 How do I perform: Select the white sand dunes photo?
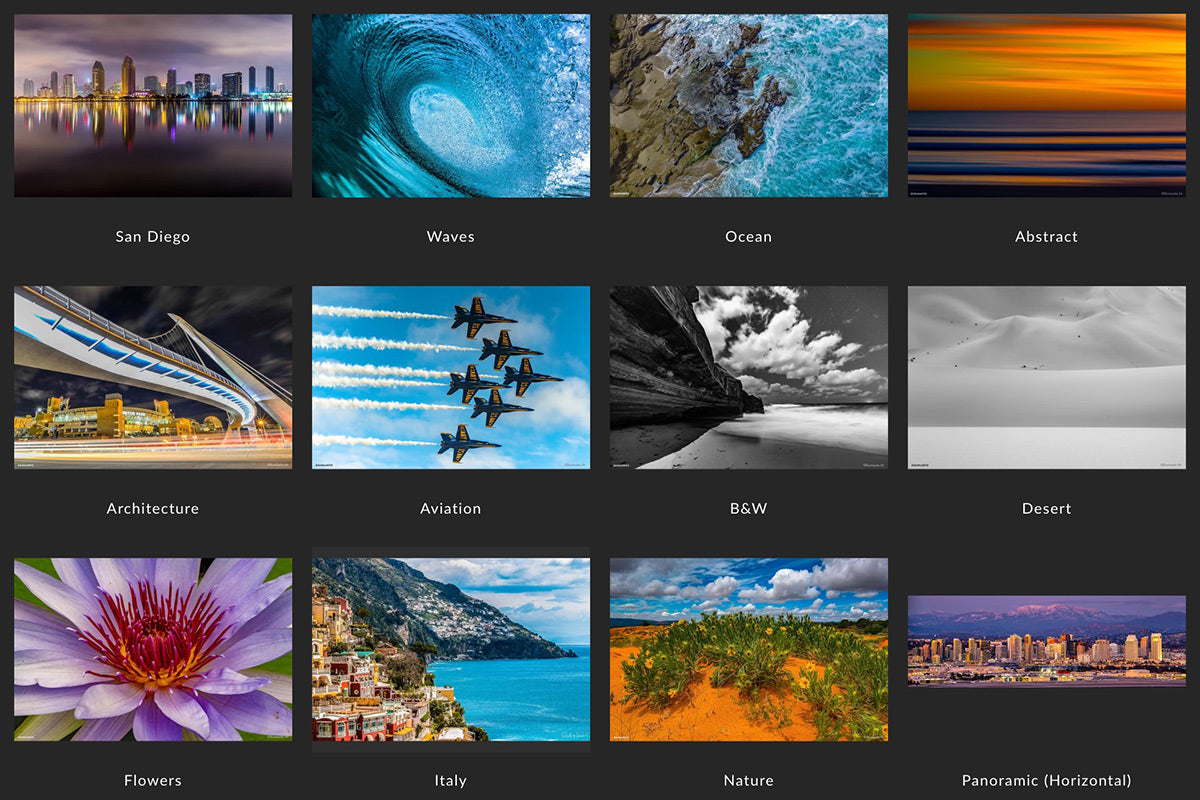[x=1047, y=377]
